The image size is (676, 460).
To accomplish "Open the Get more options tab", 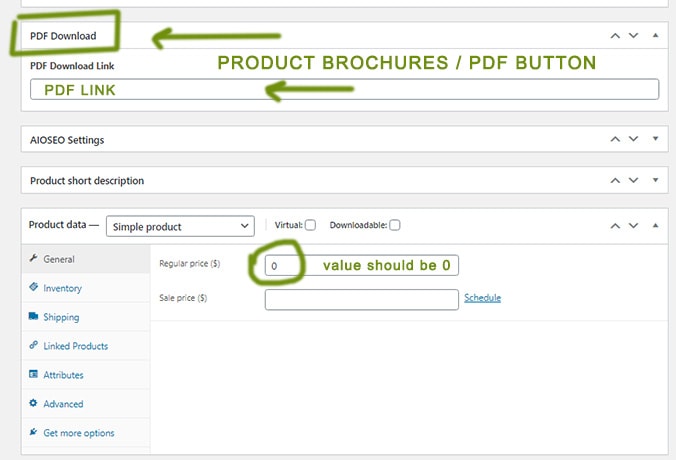I will point(78,433).
